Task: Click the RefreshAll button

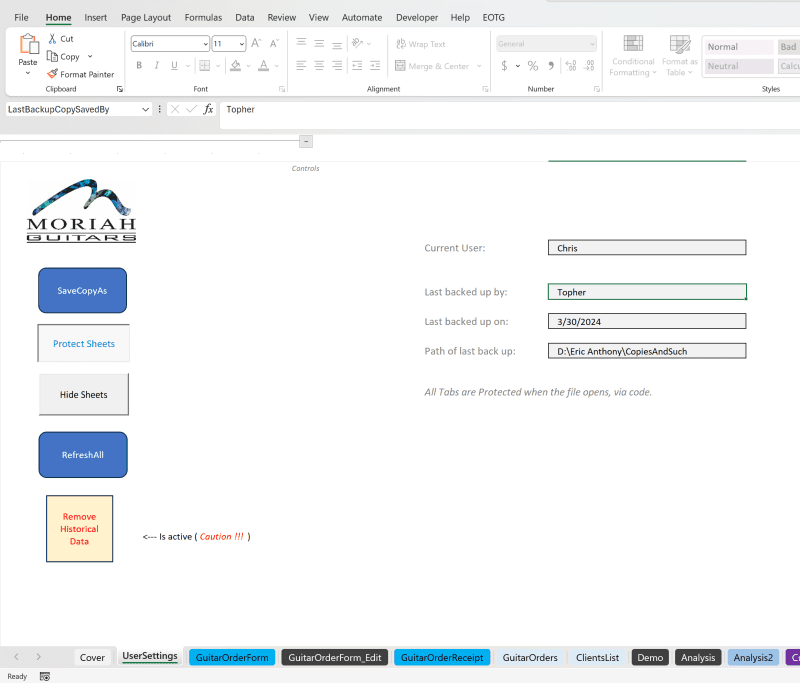Action: [82, 454]
